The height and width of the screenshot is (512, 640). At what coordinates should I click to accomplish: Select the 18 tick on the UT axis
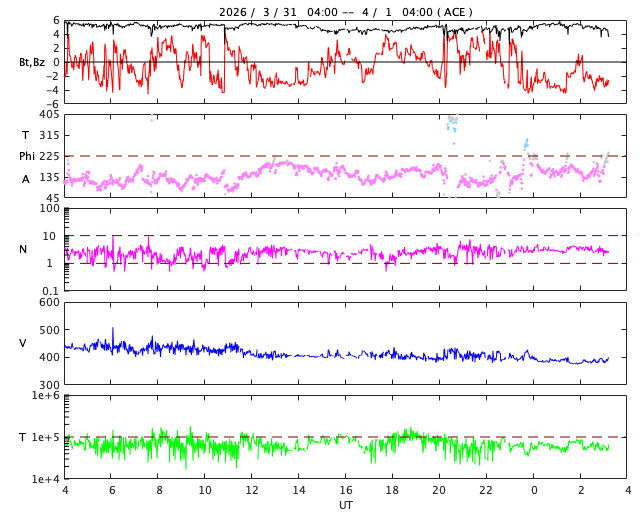point(393,491)
